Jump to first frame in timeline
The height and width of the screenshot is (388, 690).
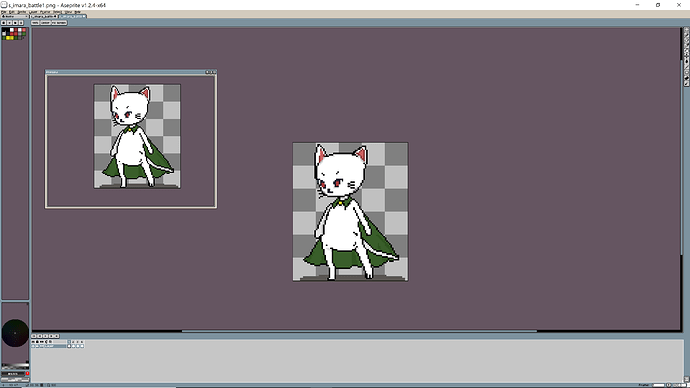(34, 336)
